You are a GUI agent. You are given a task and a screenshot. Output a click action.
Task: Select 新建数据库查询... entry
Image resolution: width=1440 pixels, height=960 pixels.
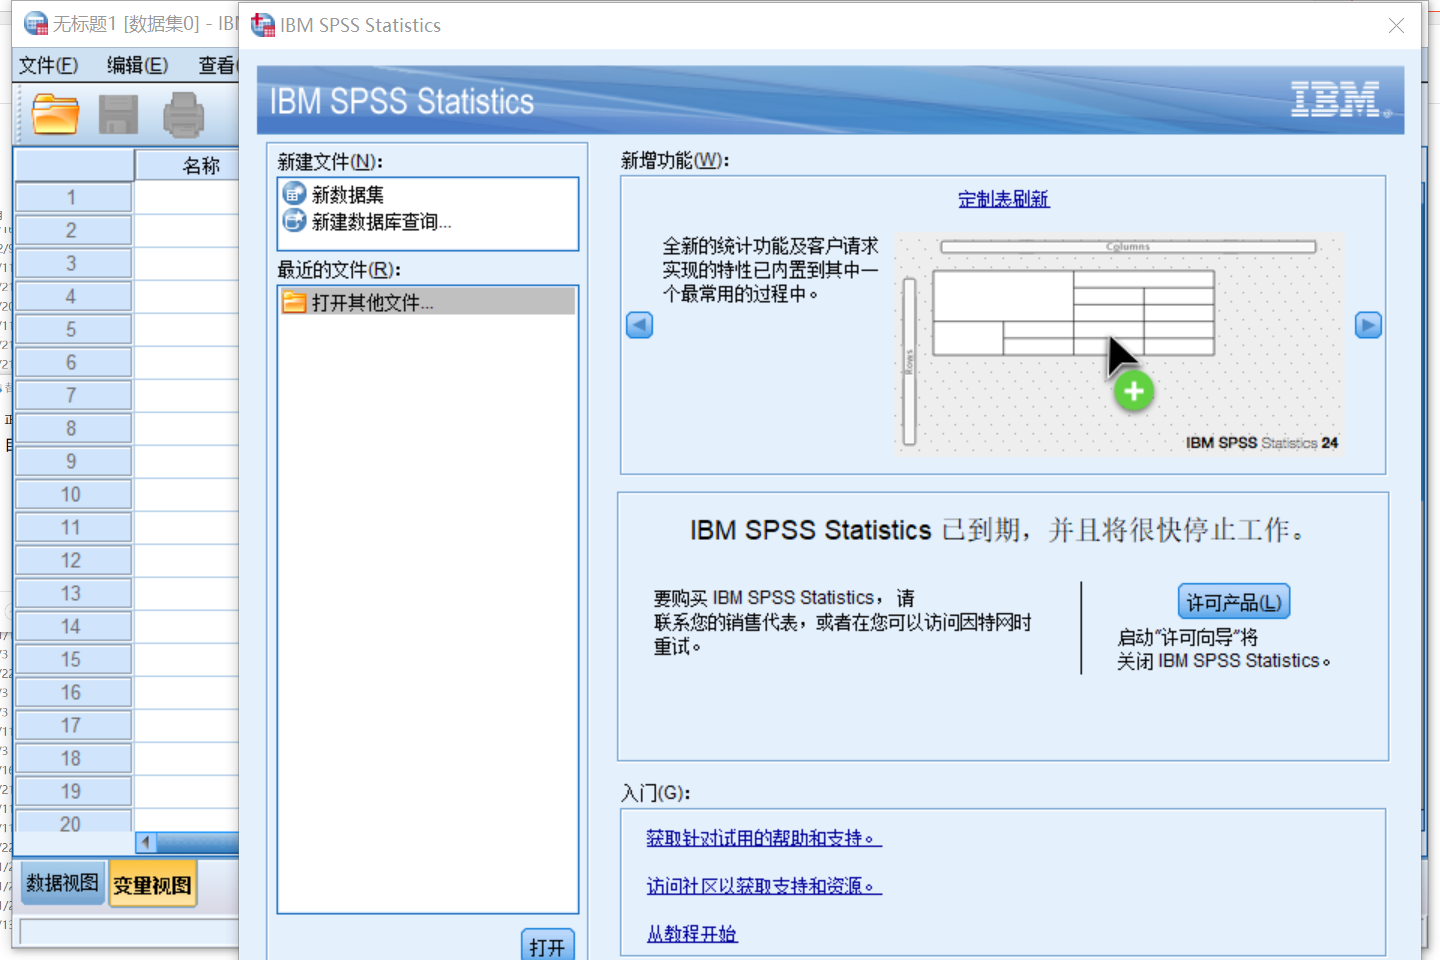382,221
